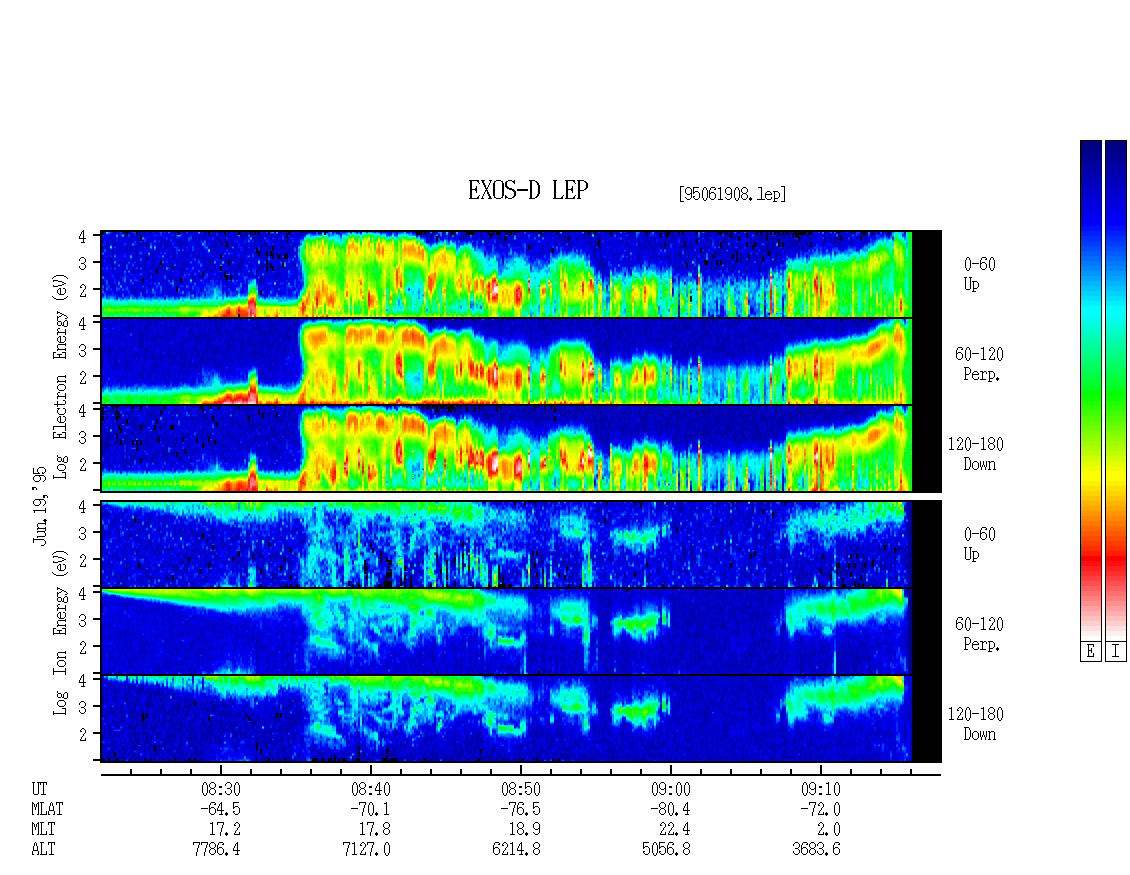1130x875 pixels.
Task: Click the UT row label
Action: [39, 789]
